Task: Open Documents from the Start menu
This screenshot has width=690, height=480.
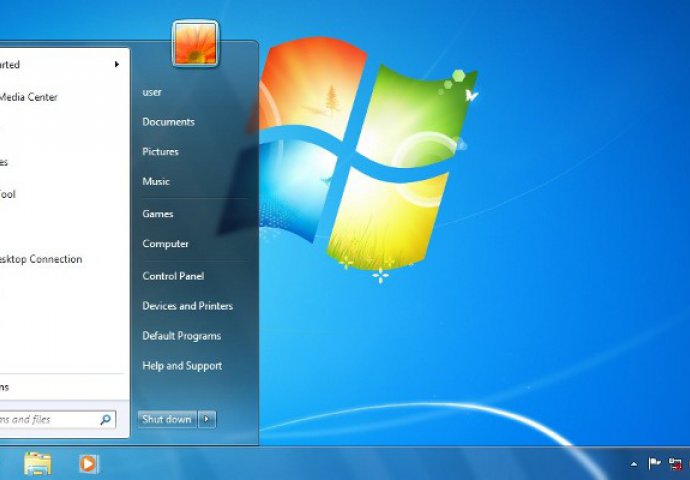Action: [168, 122]
